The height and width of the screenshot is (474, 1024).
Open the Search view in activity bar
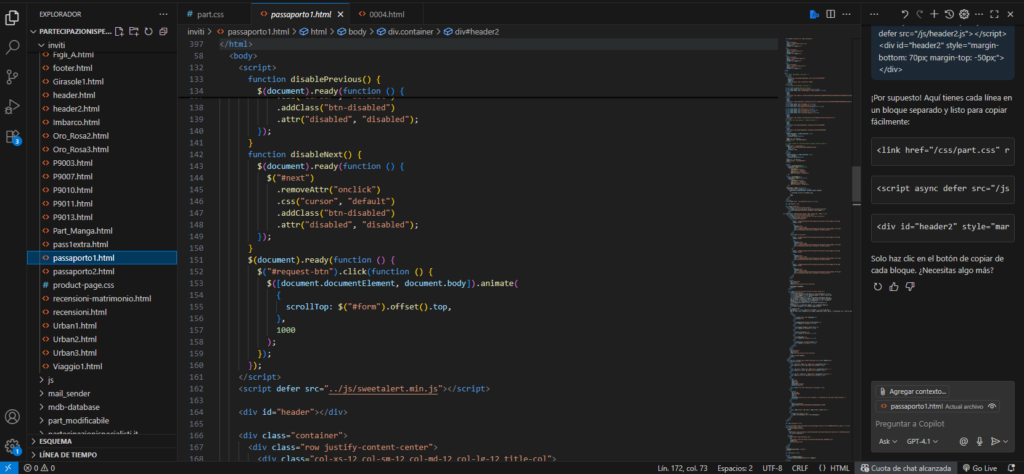pos(13,46)
